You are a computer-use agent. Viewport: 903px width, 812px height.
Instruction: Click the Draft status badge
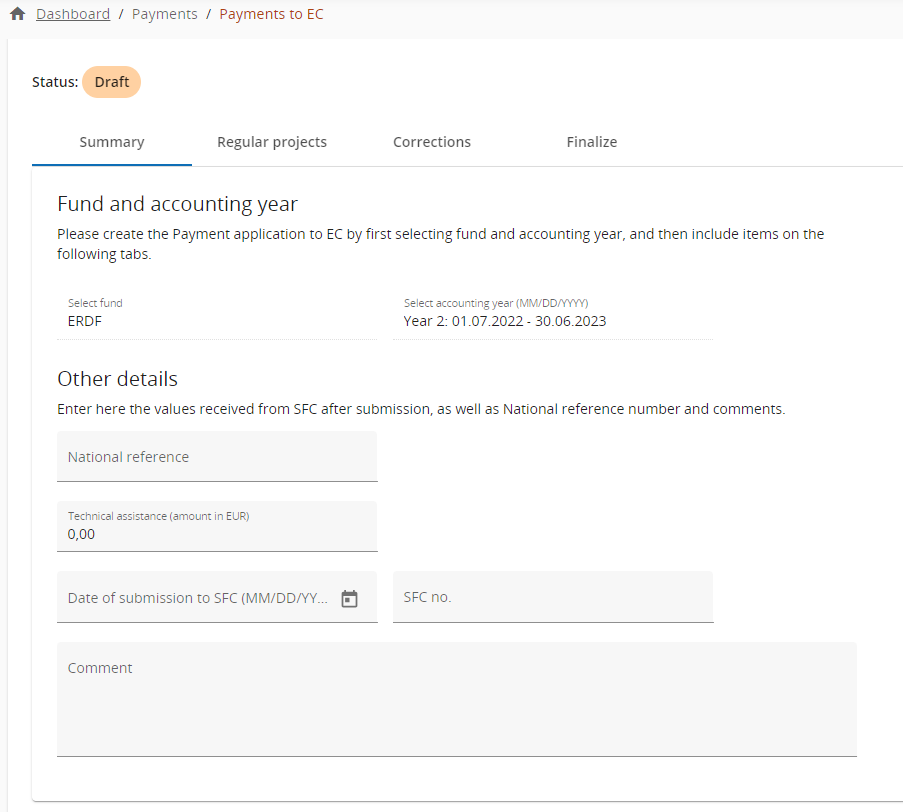tap(111, 82)
